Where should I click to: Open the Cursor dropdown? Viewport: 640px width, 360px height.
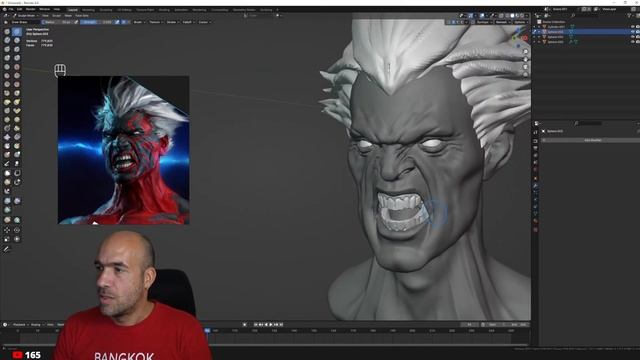(x=204, y=22)
